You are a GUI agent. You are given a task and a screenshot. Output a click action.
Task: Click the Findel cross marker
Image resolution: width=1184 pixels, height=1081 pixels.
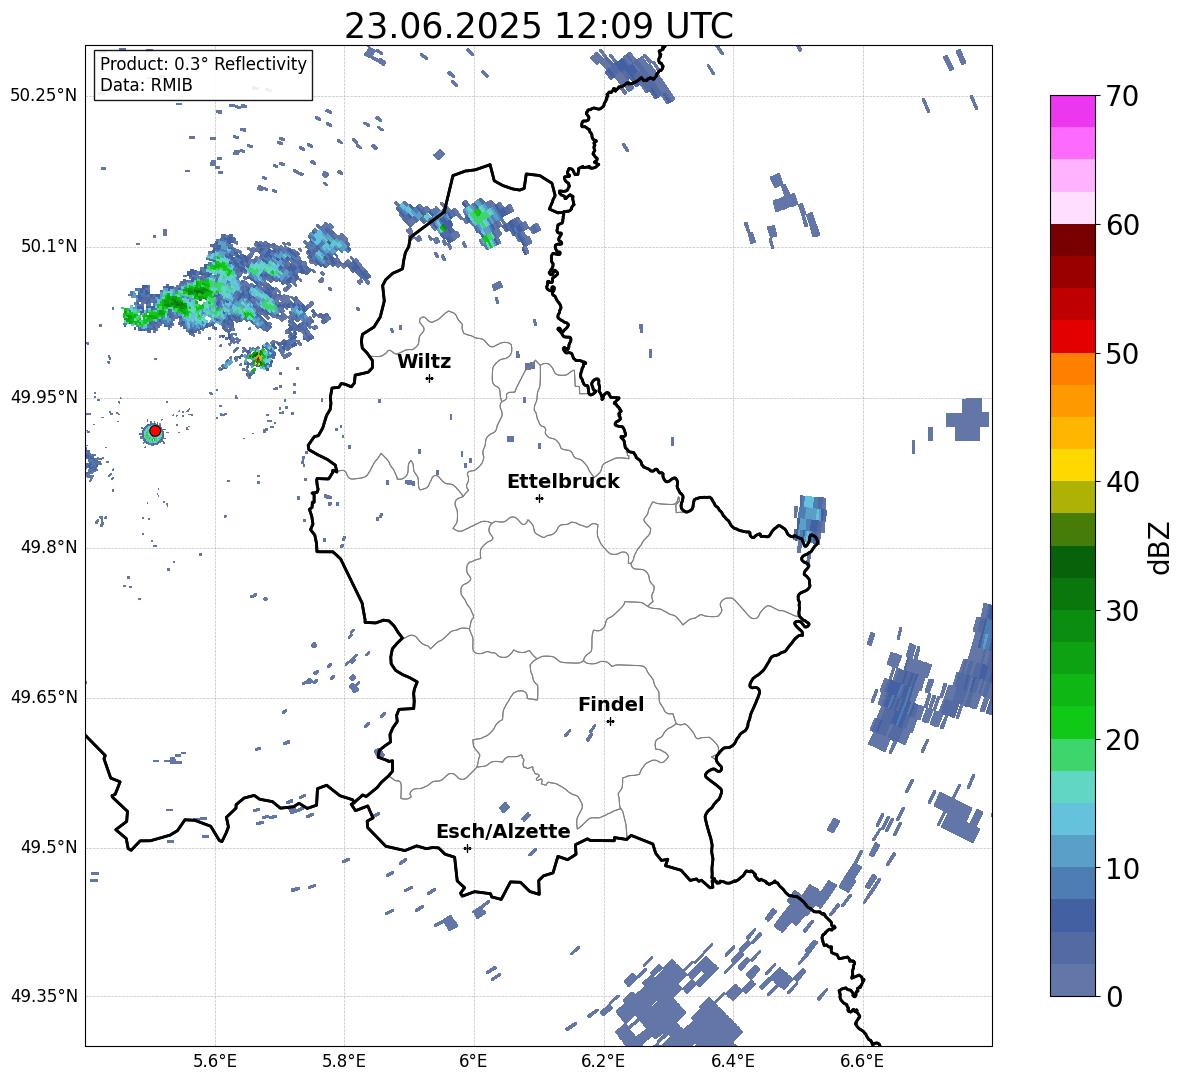tap(610, 722)
